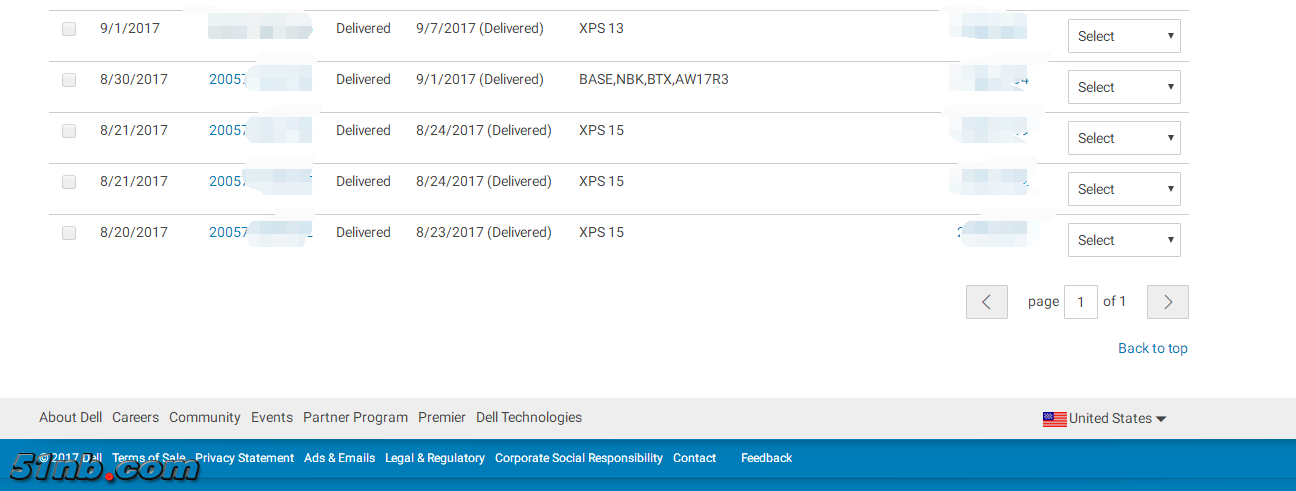
Task: Open the Partner Program footer item
Action: (x=355, y=418)
